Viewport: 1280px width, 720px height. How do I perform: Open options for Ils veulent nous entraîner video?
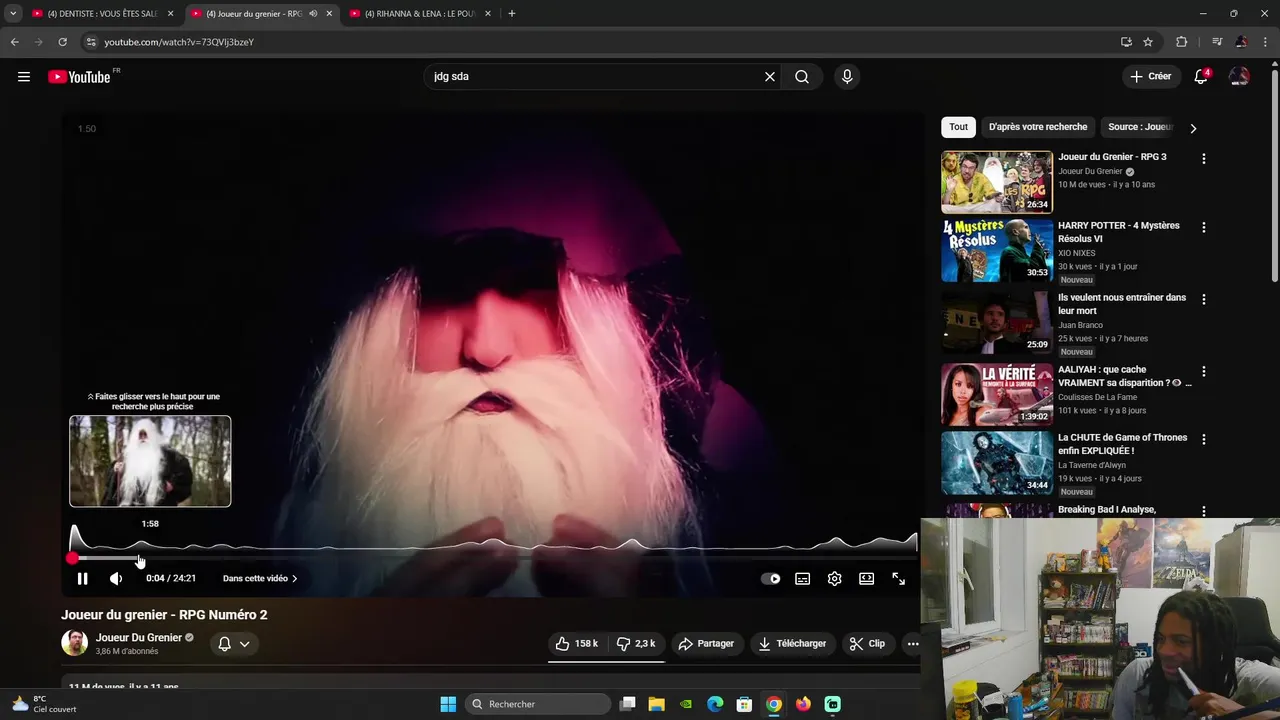[x=1203, y=299]
